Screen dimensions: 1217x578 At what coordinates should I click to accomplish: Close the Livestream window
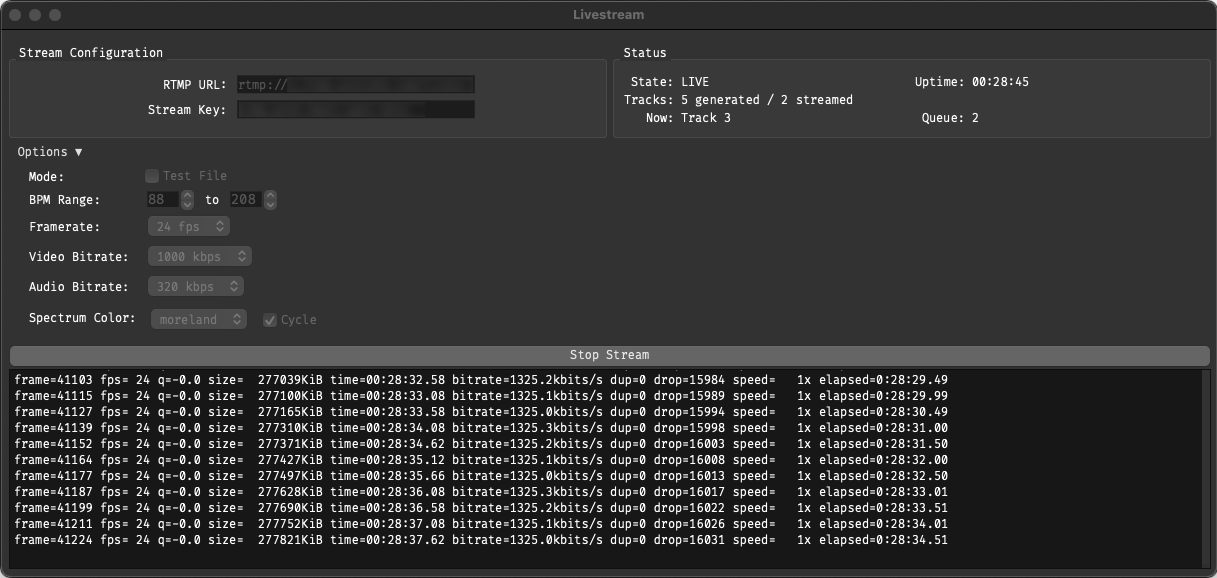16,15
